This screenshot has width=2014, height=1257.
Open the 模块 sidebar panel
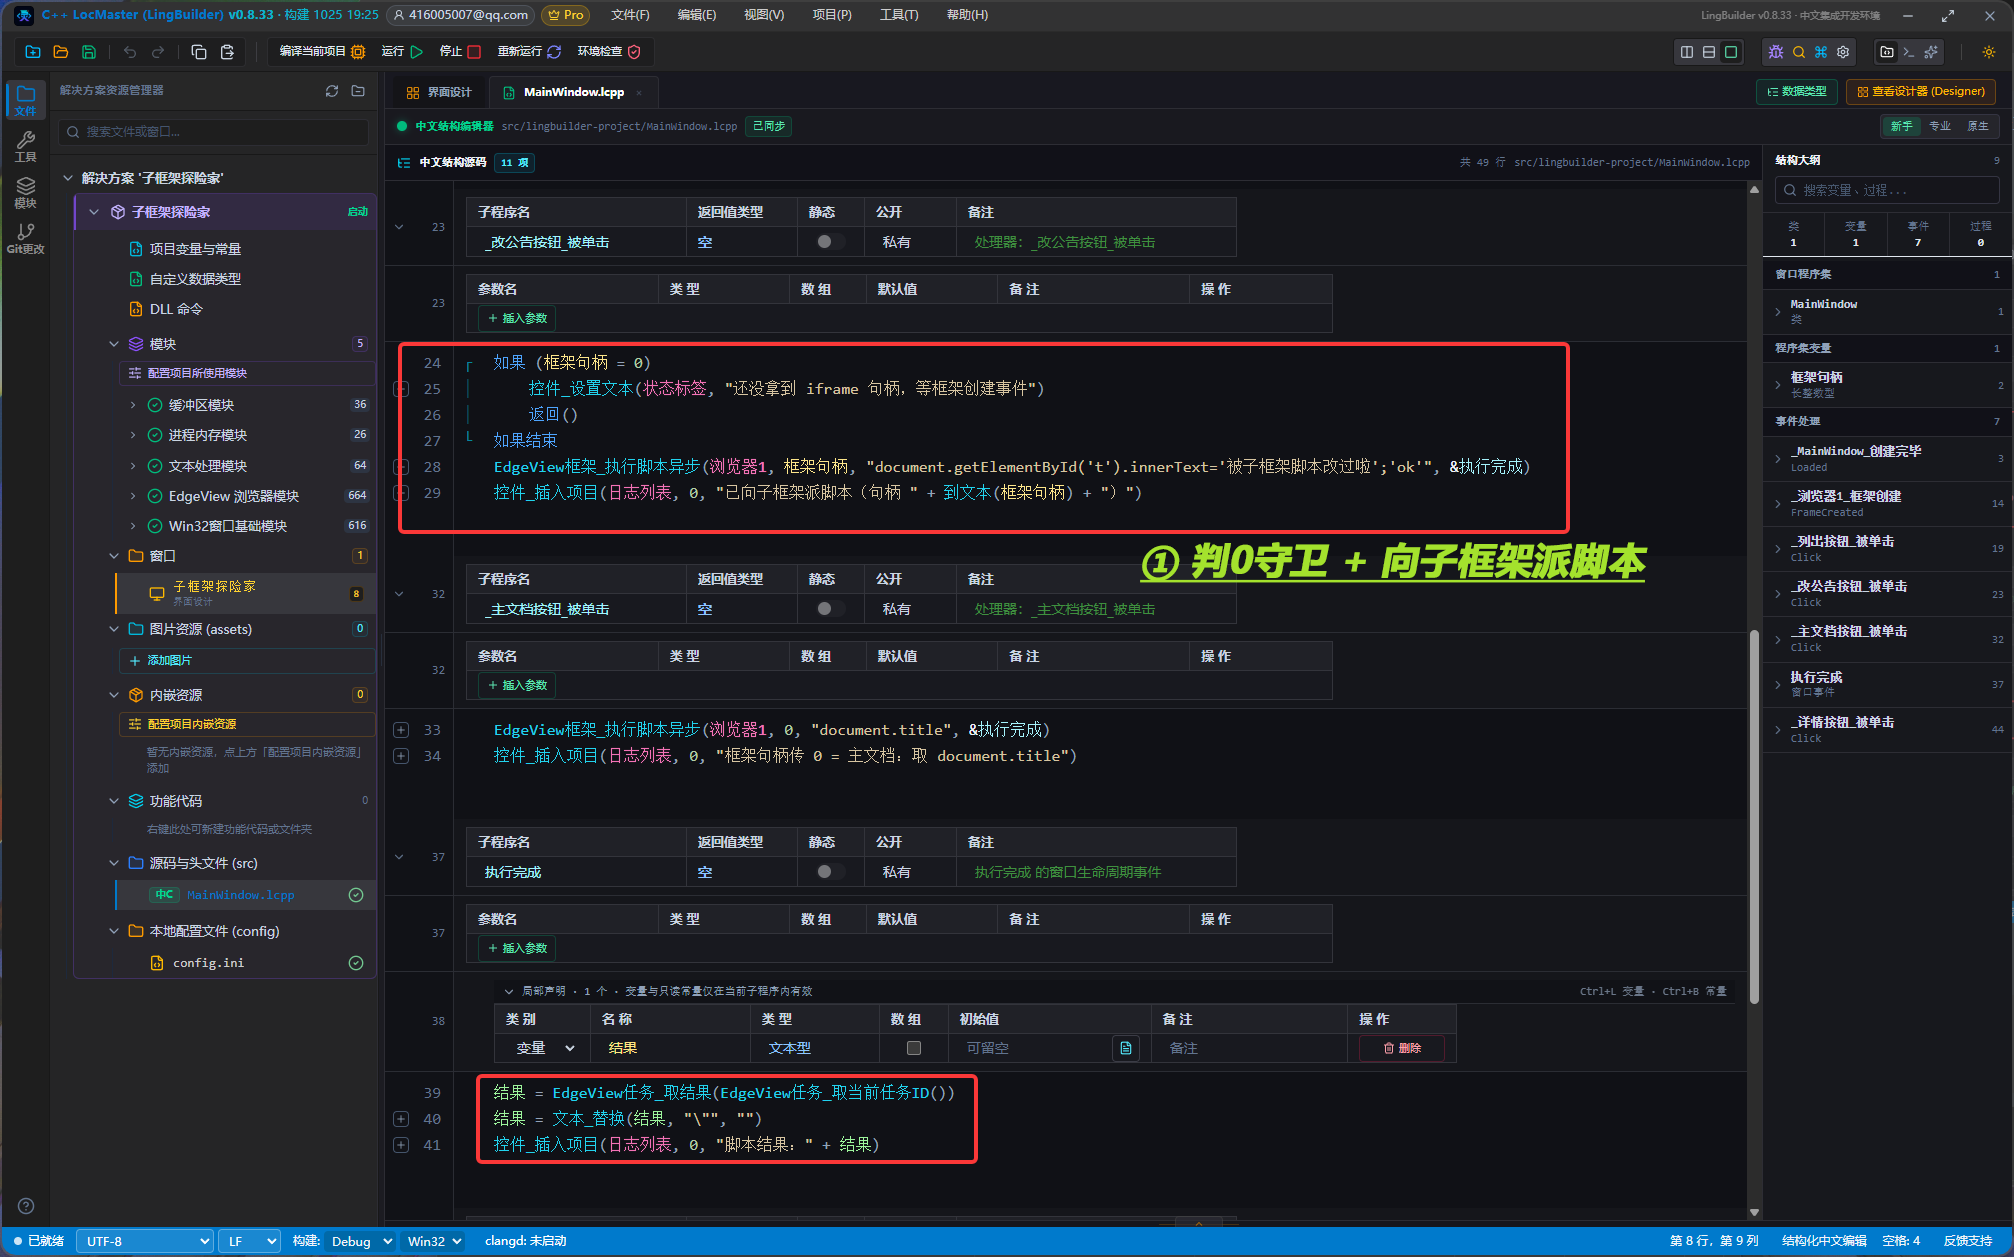[x=26, y=192]
